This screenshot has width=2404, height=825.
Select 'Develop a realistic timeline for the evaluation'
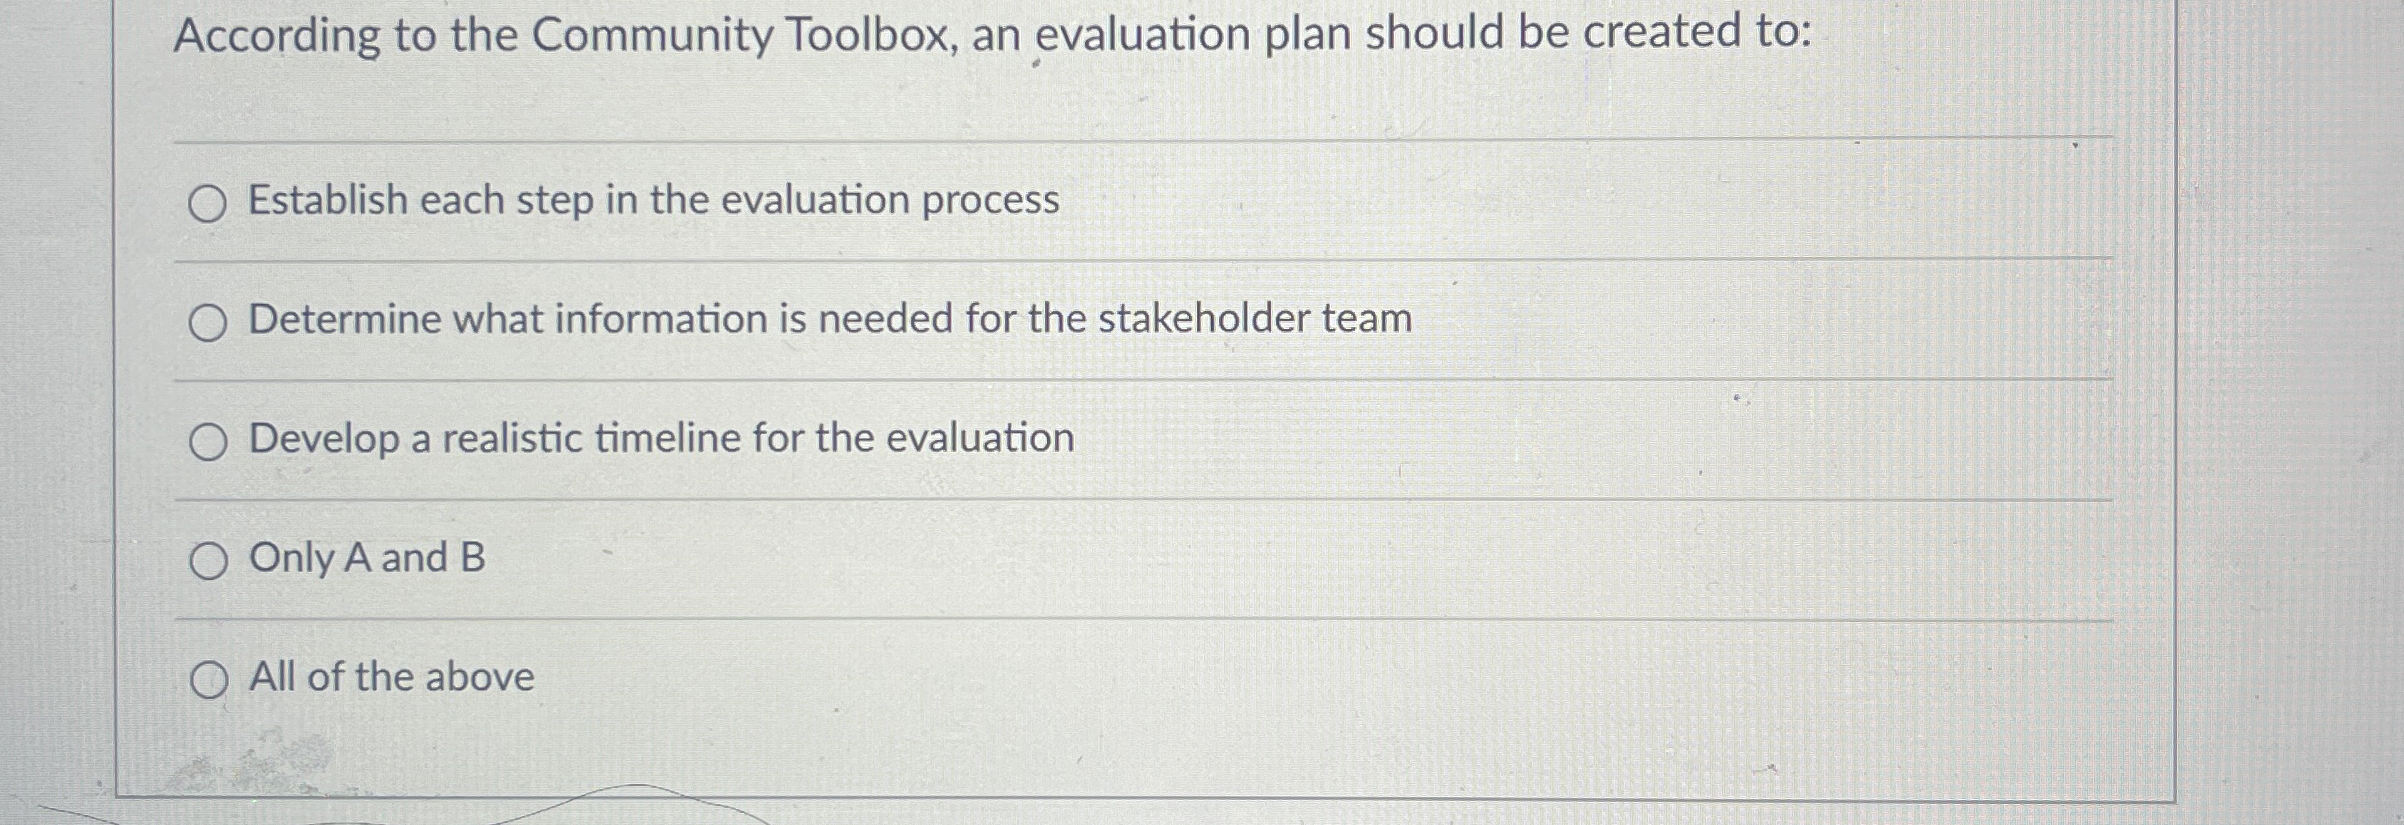click(208, 440)
